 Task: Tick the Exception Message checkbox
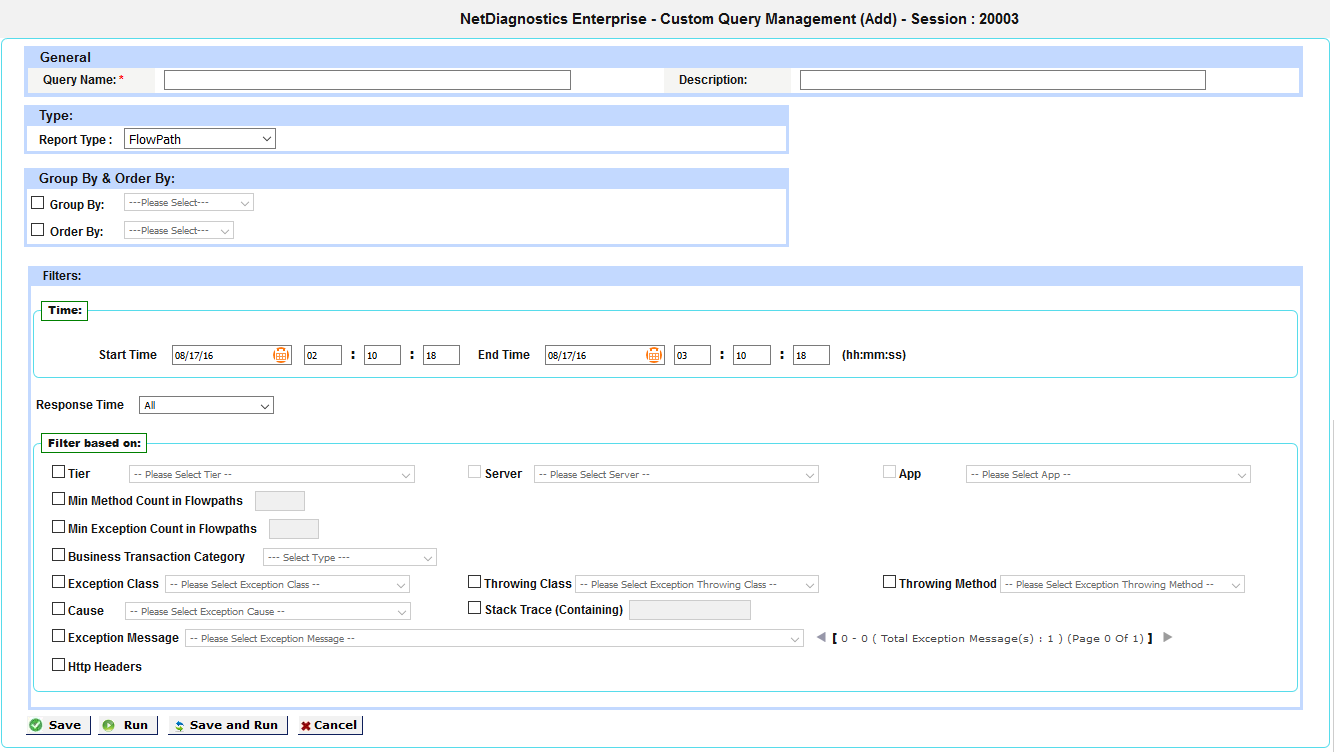(58, 636)
